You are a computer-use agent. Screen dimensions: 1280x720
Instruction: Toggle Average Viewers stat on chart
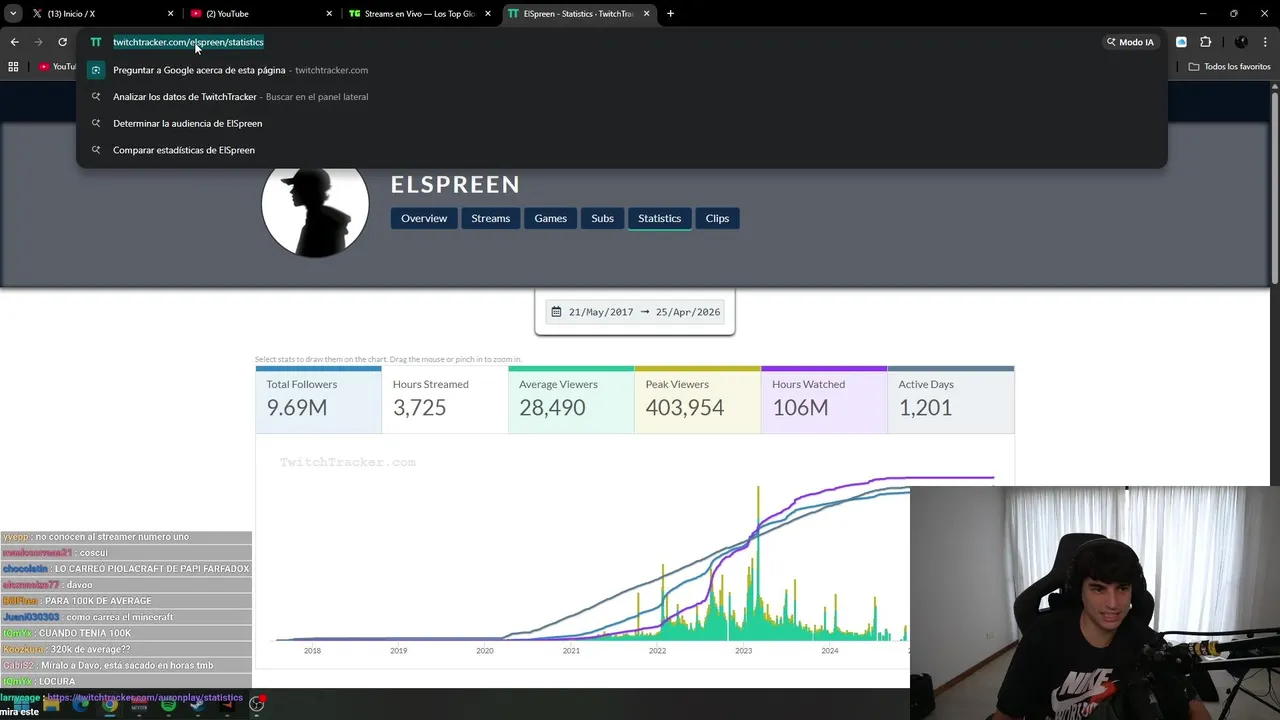tap(571, 399)
